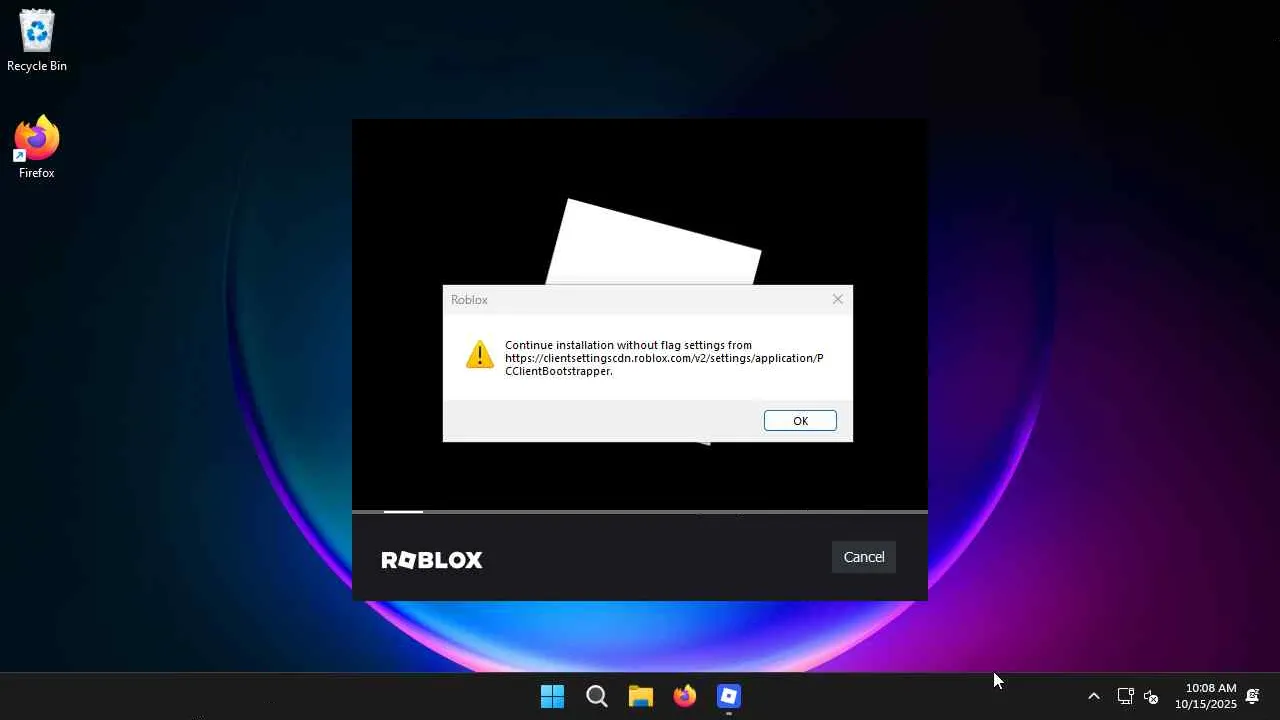The width and height of the screenshot is (1280, 720).
Task: Select the Firefox desktop shortcut
Action: pos(37,148)
